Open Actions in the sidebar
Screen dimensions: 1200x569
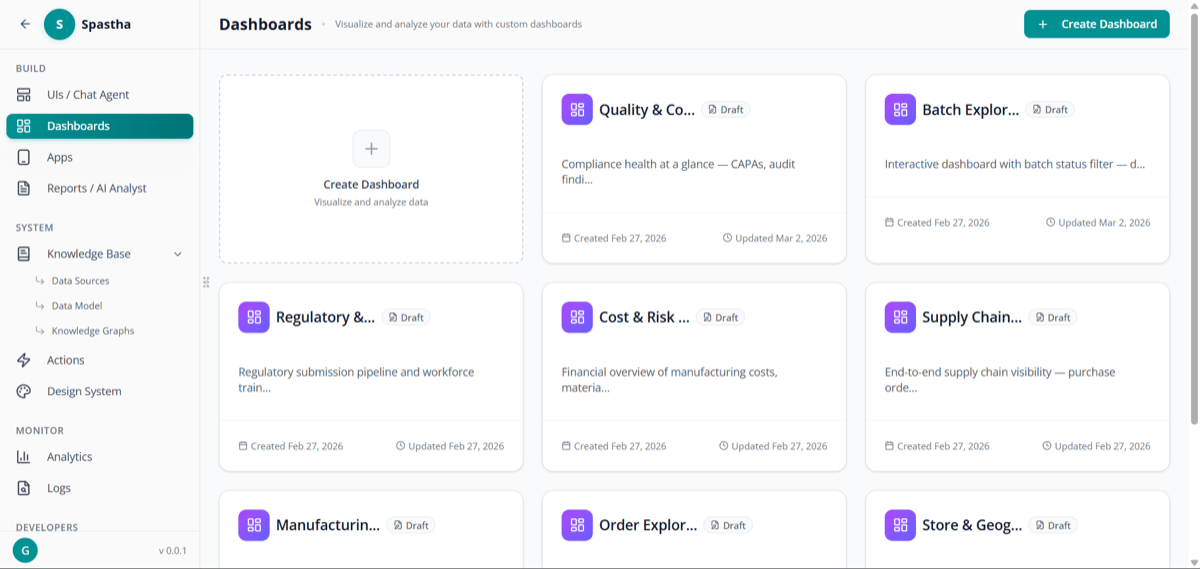(100, 360)
